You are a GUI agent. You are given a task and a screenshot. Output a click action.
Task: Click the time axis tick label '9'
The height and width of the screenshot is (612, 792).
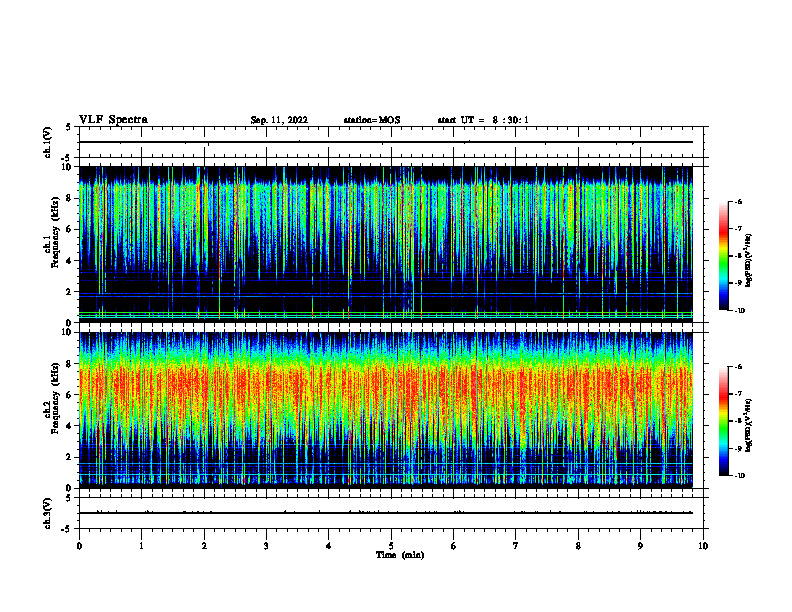tap(640, 546)
